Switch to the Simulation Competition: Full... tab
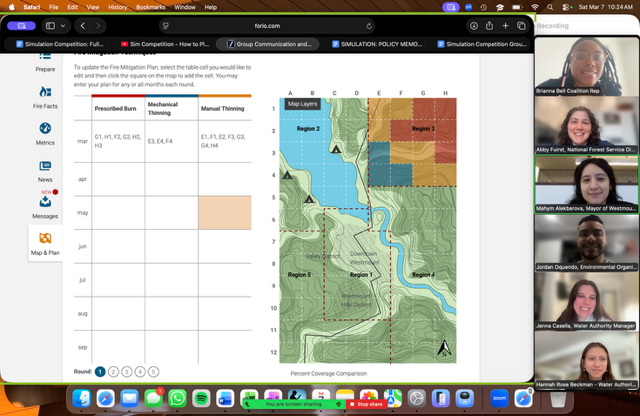Image resolution: width=640 pixels, height=416 pixels. (60, 44)
